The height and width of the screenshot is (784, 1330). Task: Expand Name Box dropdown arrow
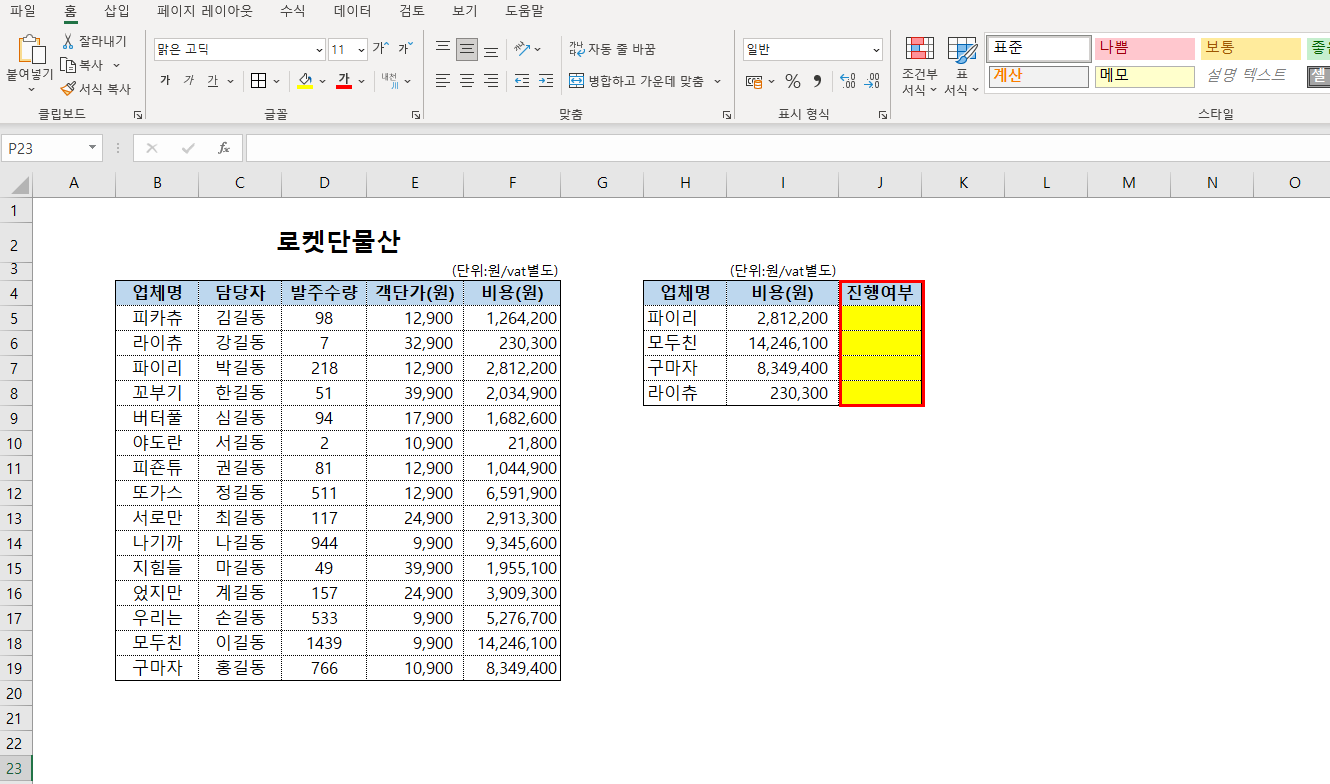pos(93,148)
